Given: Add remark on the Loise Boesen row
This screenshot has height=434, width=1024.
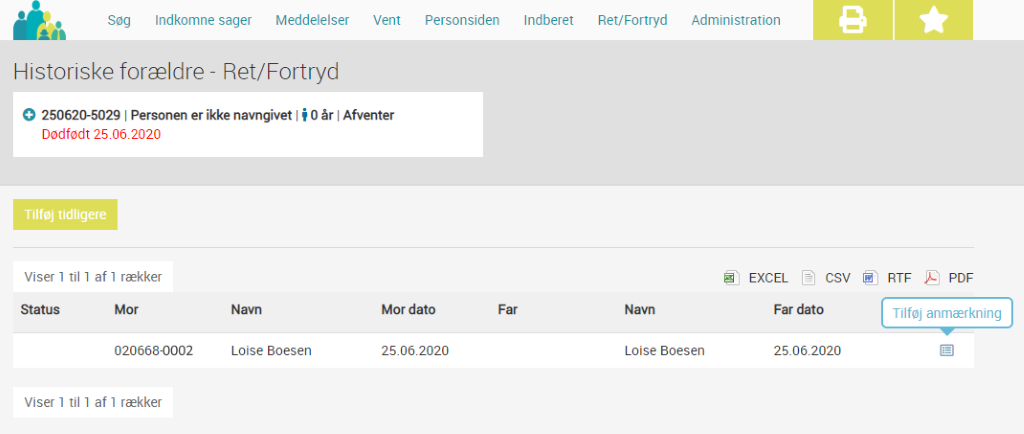Looking at the screenshot, I should (x=946, y=350).
